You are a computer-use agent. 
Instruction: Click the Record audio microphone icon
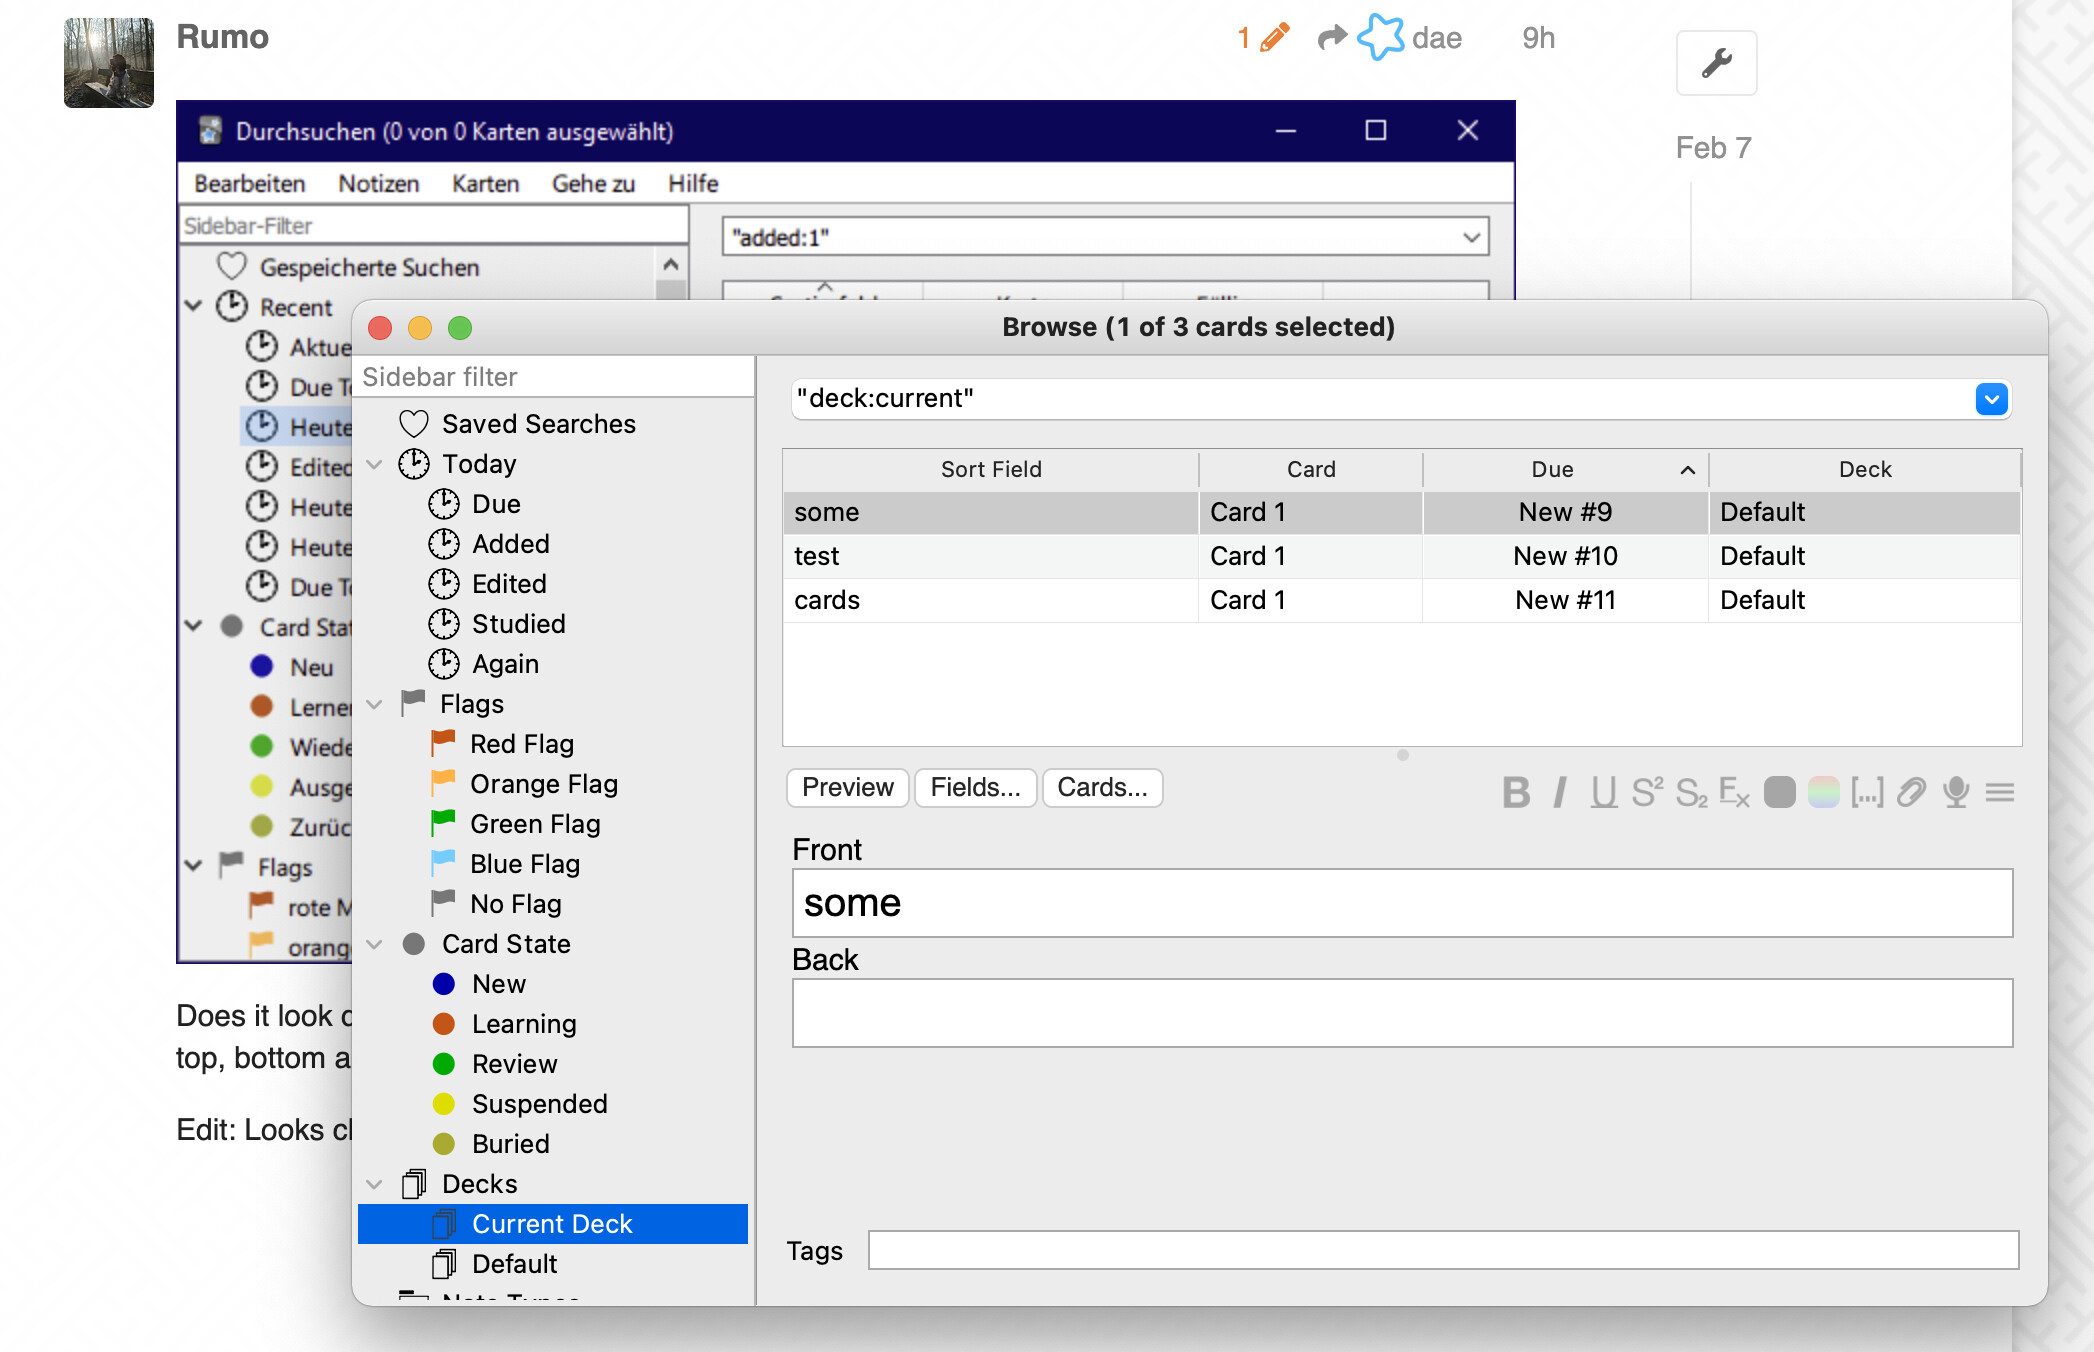[x=1956, y=792]
